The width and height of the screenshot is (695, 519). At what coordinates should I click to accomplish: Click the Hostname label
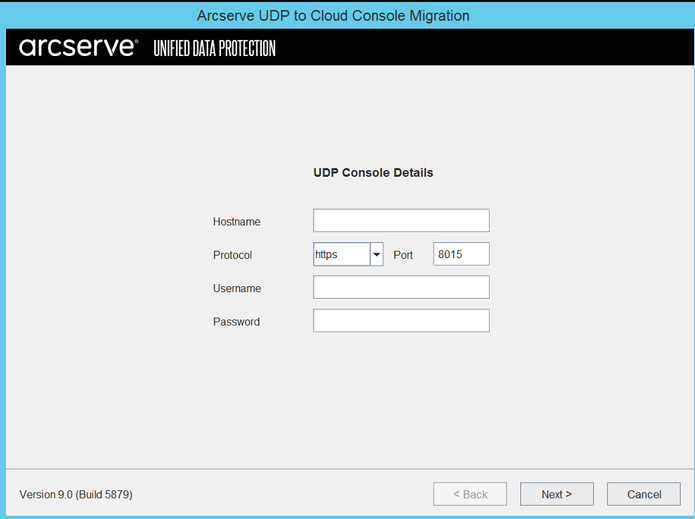237,222
